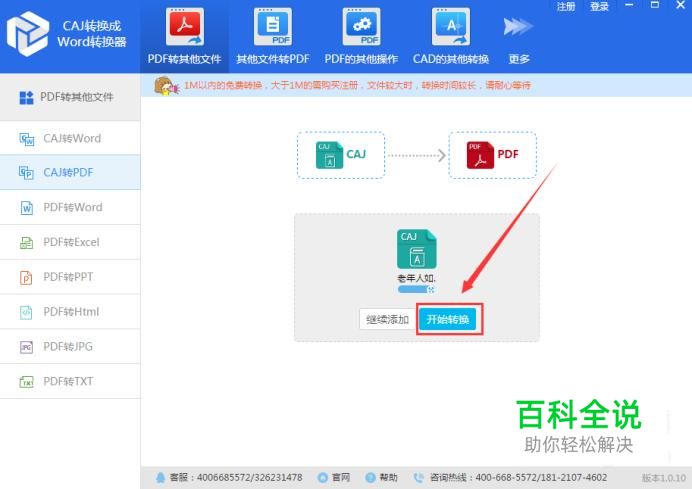
Task: Click the hotline number 400-668-5572/181-2107-4602
Action: pyautogui.click(x=542, y=478)
